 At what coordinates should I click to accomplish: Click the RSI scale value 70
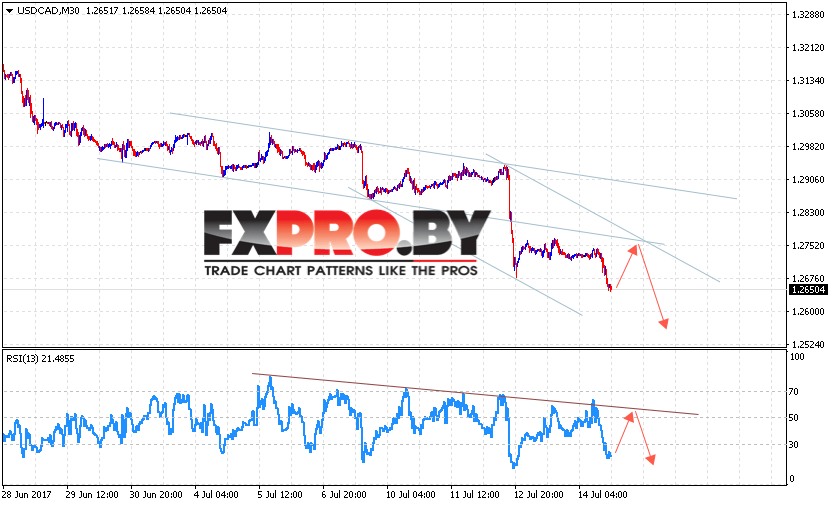pyautogui.click(x=794, y=392)
